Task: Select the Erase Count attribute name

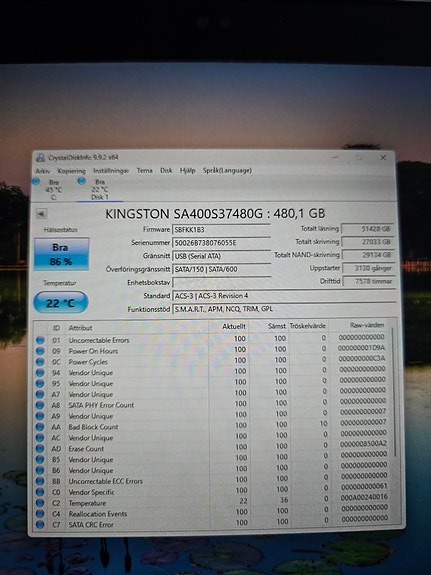Action: 86,449
